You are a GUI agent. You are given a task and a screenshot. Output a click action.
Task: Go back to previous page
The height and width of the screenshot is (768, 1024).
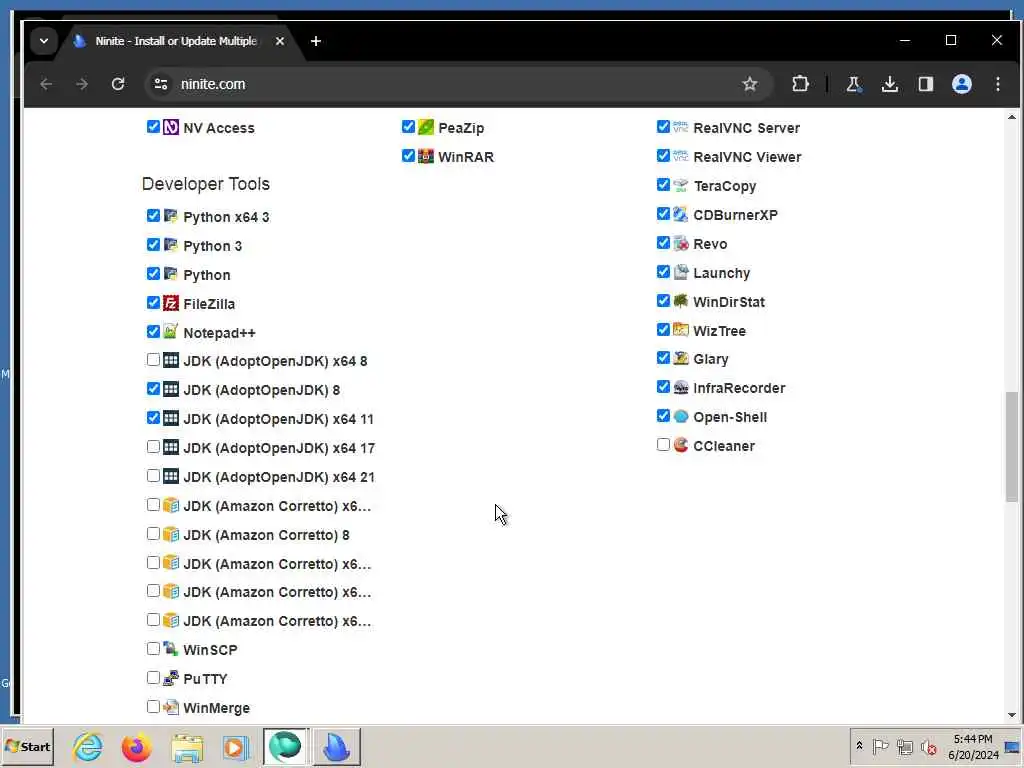[x=46, y=84]
